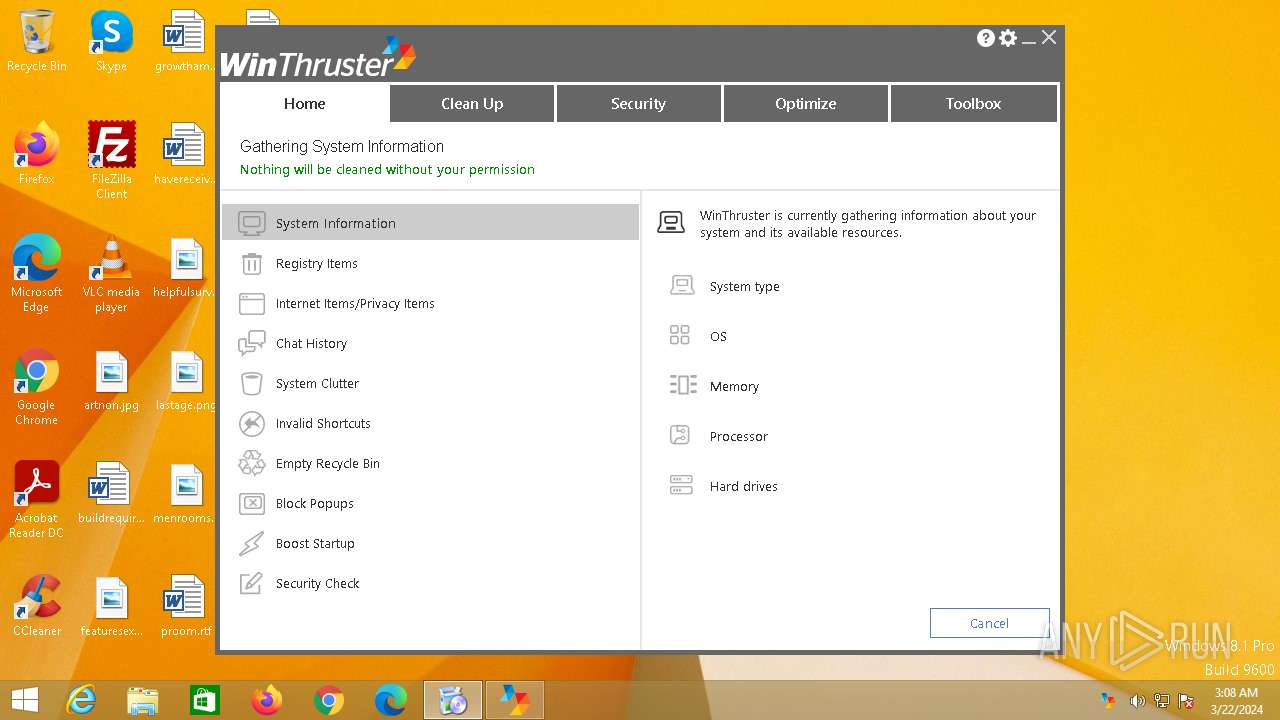Click the Block Popups window icon
Image resolution: width=1280 pixels, height=720 pixels.
pos(252,503)
